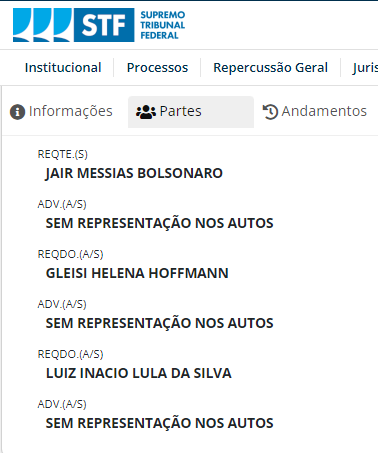This screenshot has height=453, width=378.
Task: Click the party name JAIR MESSIAS BOLSONARO
Action: (x=134, y=173)
